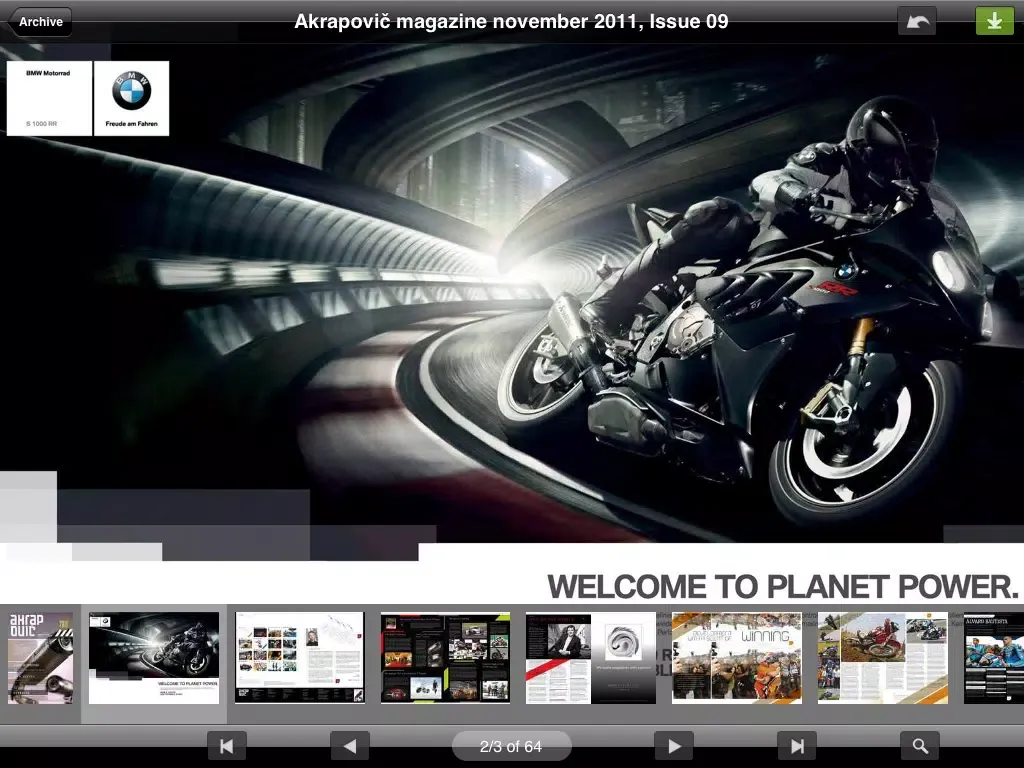Tap the BMW Motorrad S 1000 RR box
Screen dimensions: 1024x768
[49, 98]
